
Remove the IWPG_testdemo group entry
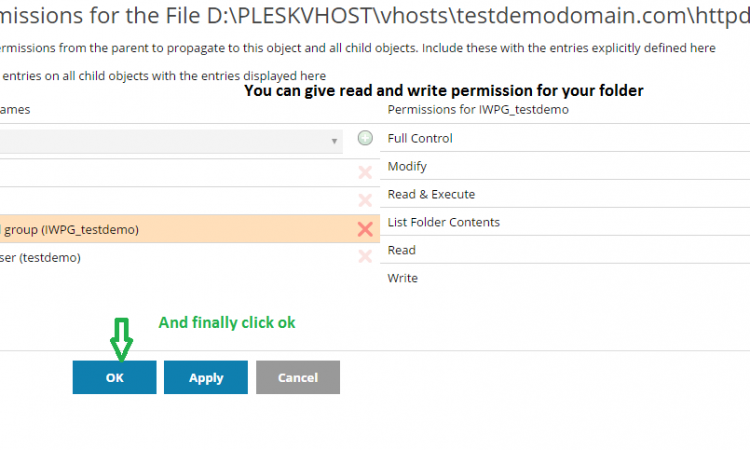coord(365,229)
